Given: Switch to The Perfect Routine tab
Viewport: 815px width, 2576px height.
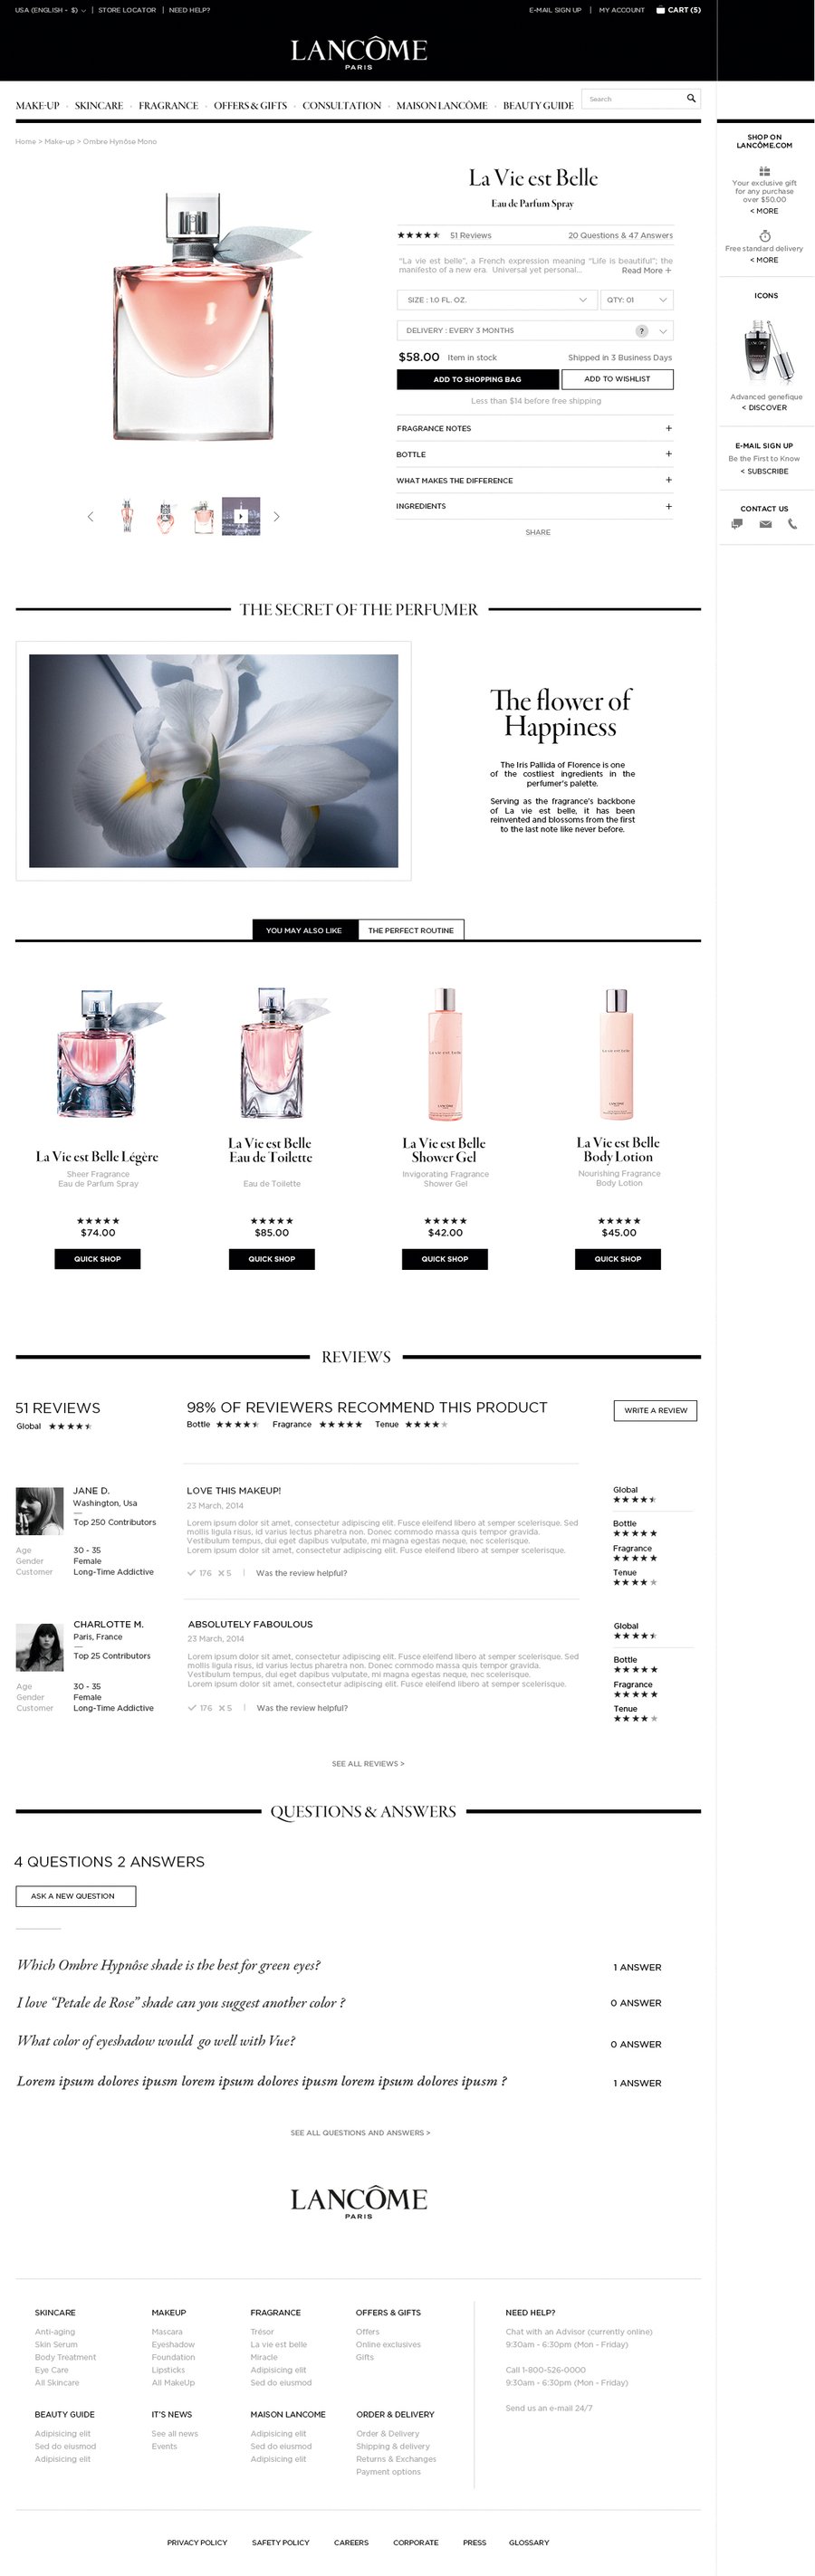Looking at the screenshot, I should pyautogui.click(x=411, y=930).
